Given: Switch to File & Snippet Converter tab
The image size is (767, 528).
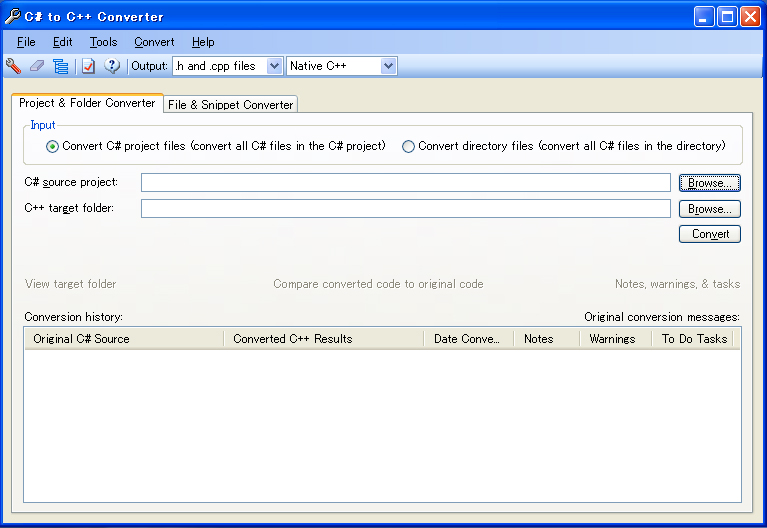Looking at the screenshot, I should [x=230, y=105].
